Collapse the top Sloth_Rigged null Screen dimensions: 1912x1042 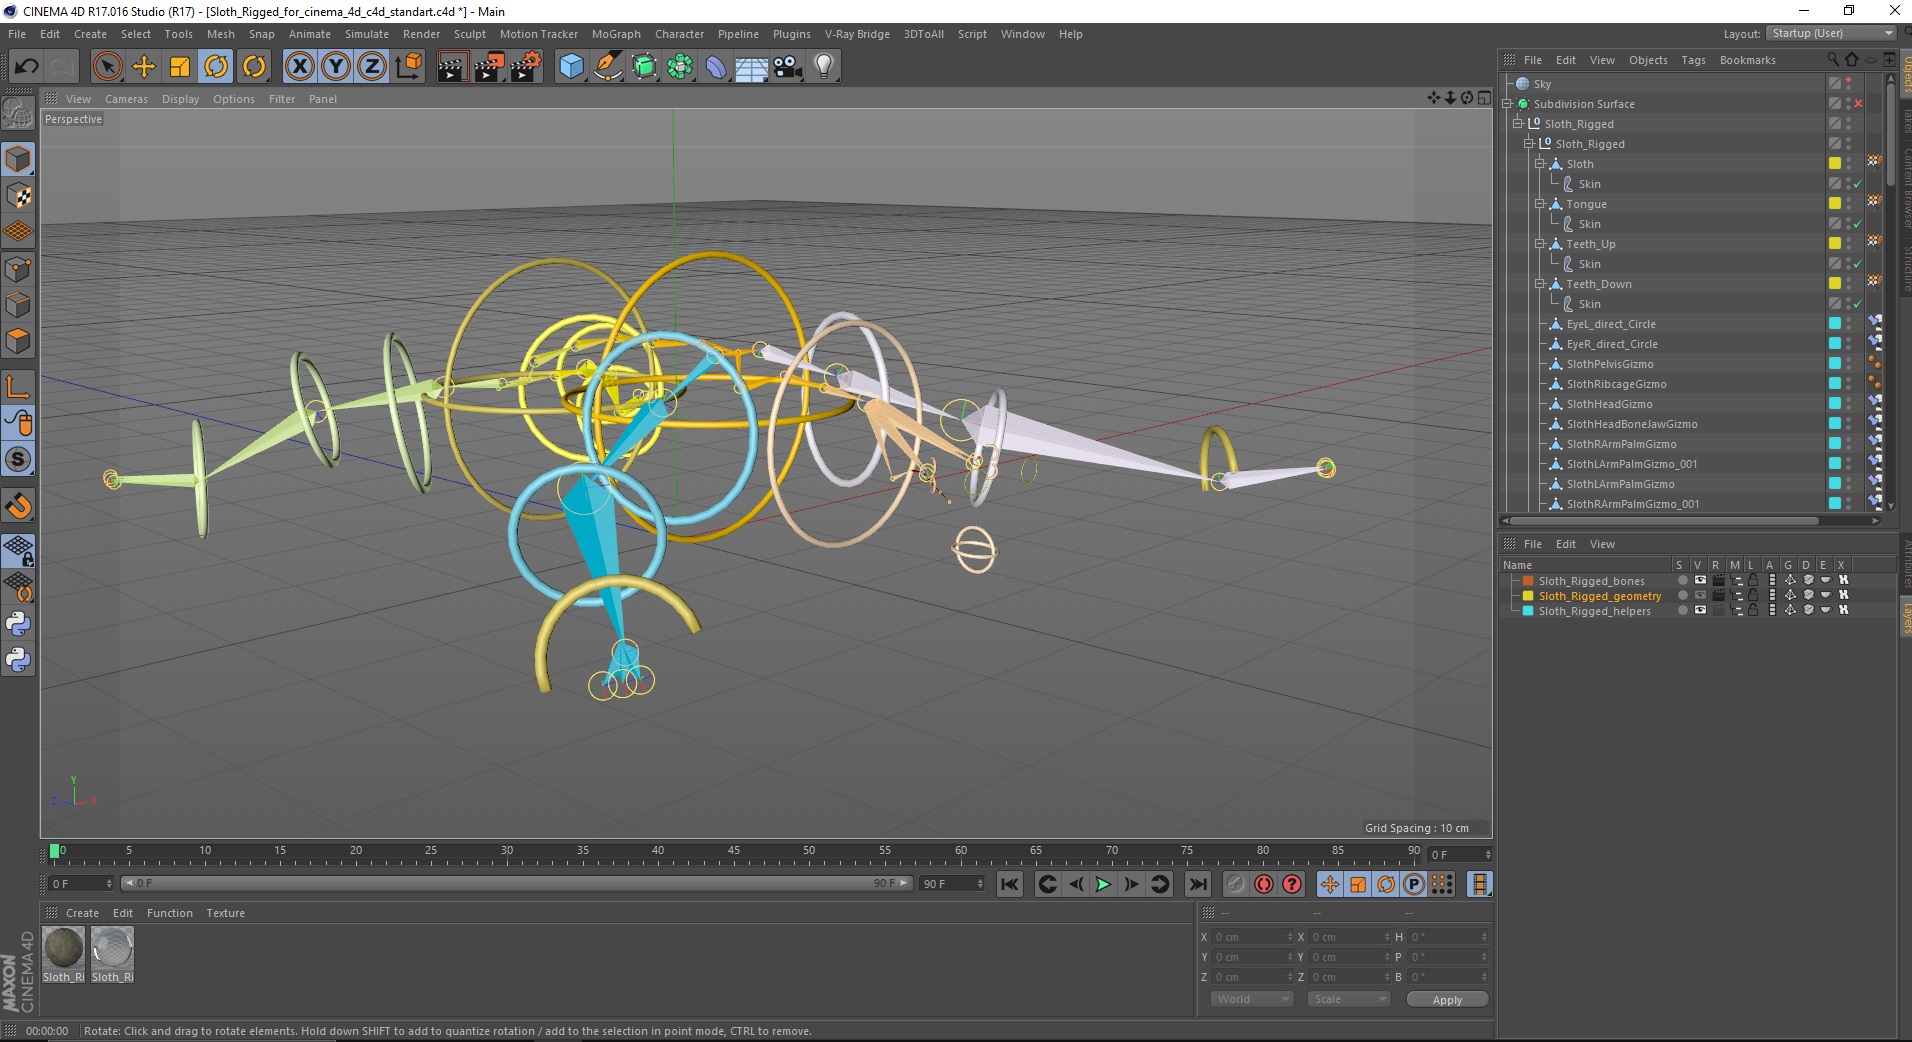(1517, 124)
